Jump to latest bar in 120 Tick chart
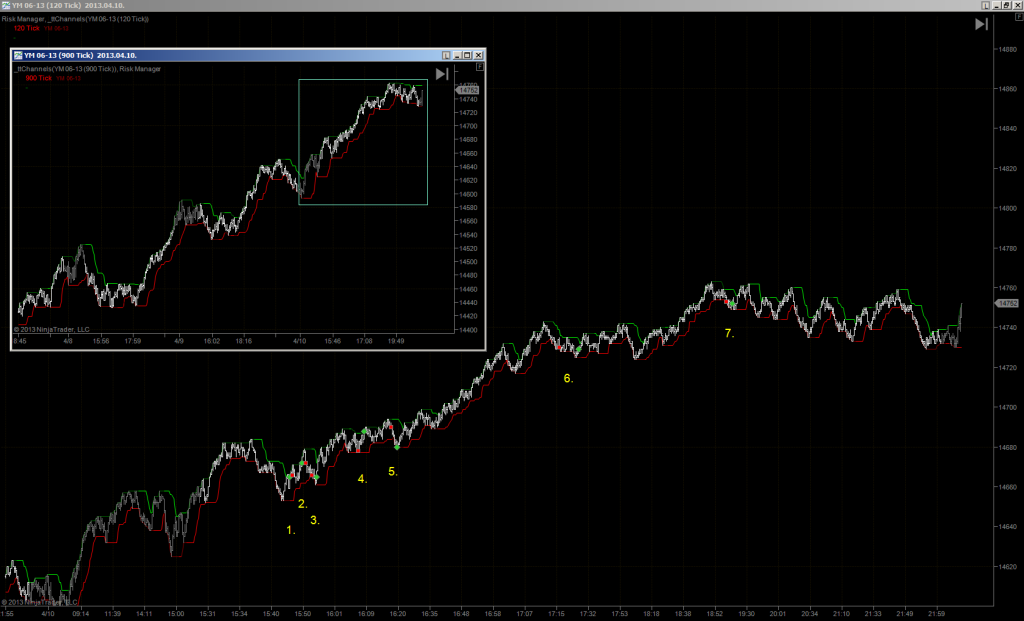 [x=981, y=24]
